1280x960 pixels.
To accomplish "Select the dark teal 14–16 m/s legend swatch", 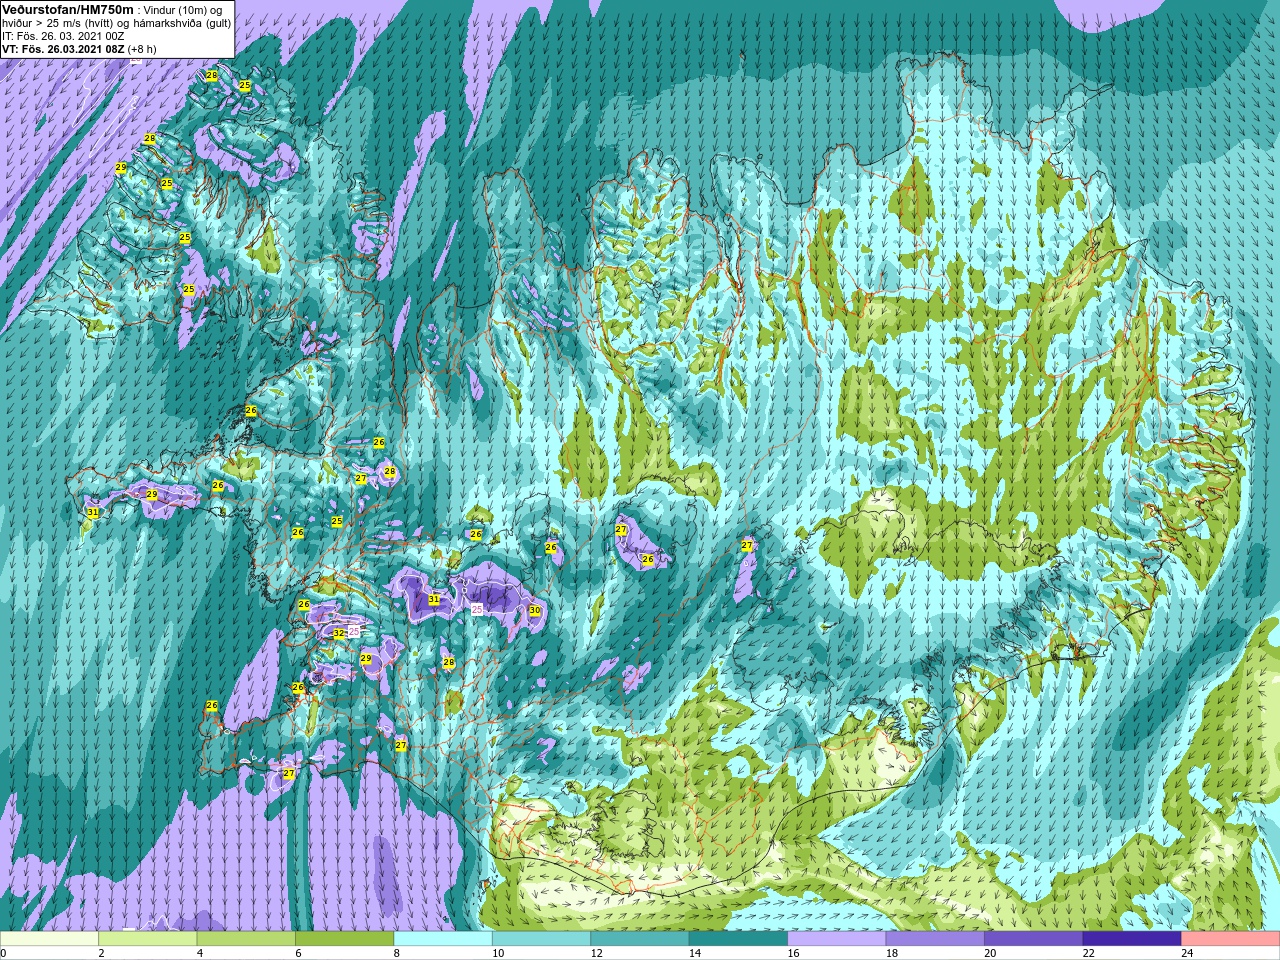I will 738,939.
